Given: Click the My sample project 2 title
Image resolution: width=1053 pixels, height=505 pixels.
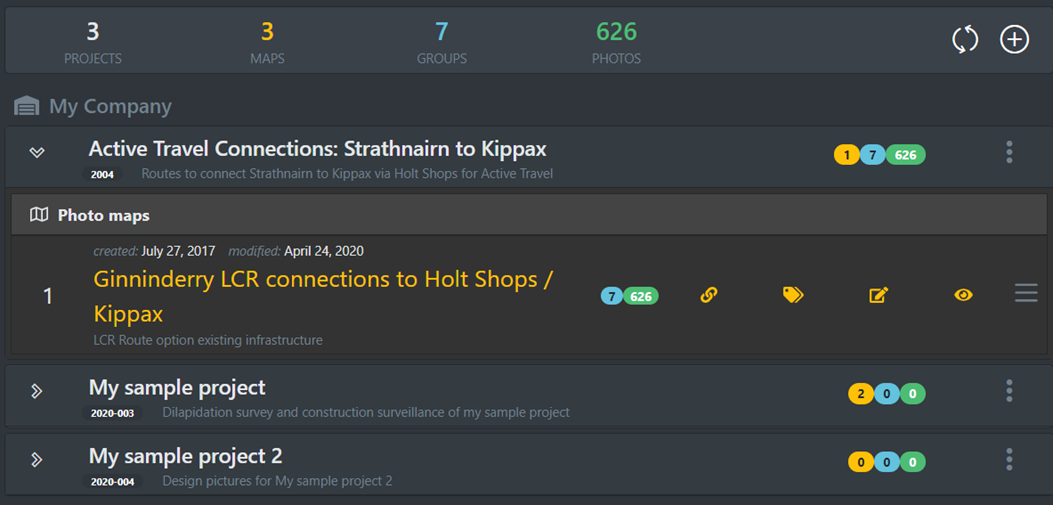Looking at the screenshot, I should pos(185,456).
